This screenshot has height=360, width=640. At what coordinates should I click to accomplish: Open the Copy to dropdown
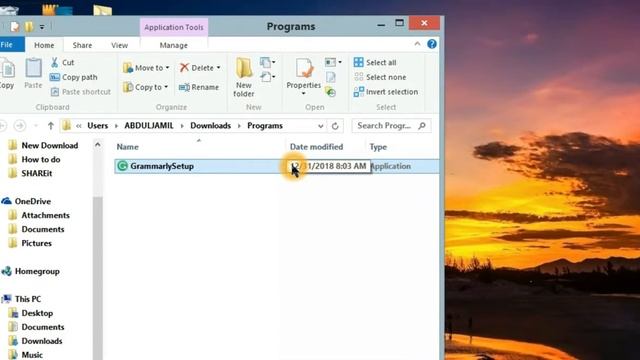[x=145, y=87]
